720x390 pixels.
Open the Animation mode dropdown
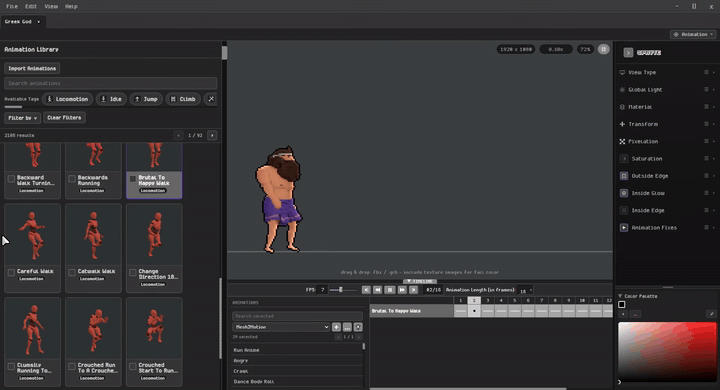pyautogui.click(x=693, y=34)
